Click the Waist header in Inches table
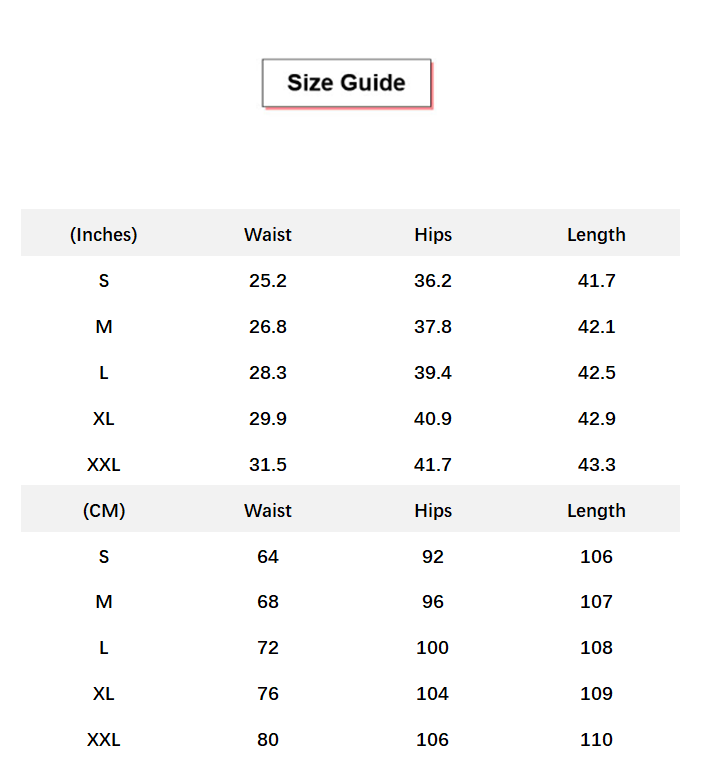 tap(268, 235)
